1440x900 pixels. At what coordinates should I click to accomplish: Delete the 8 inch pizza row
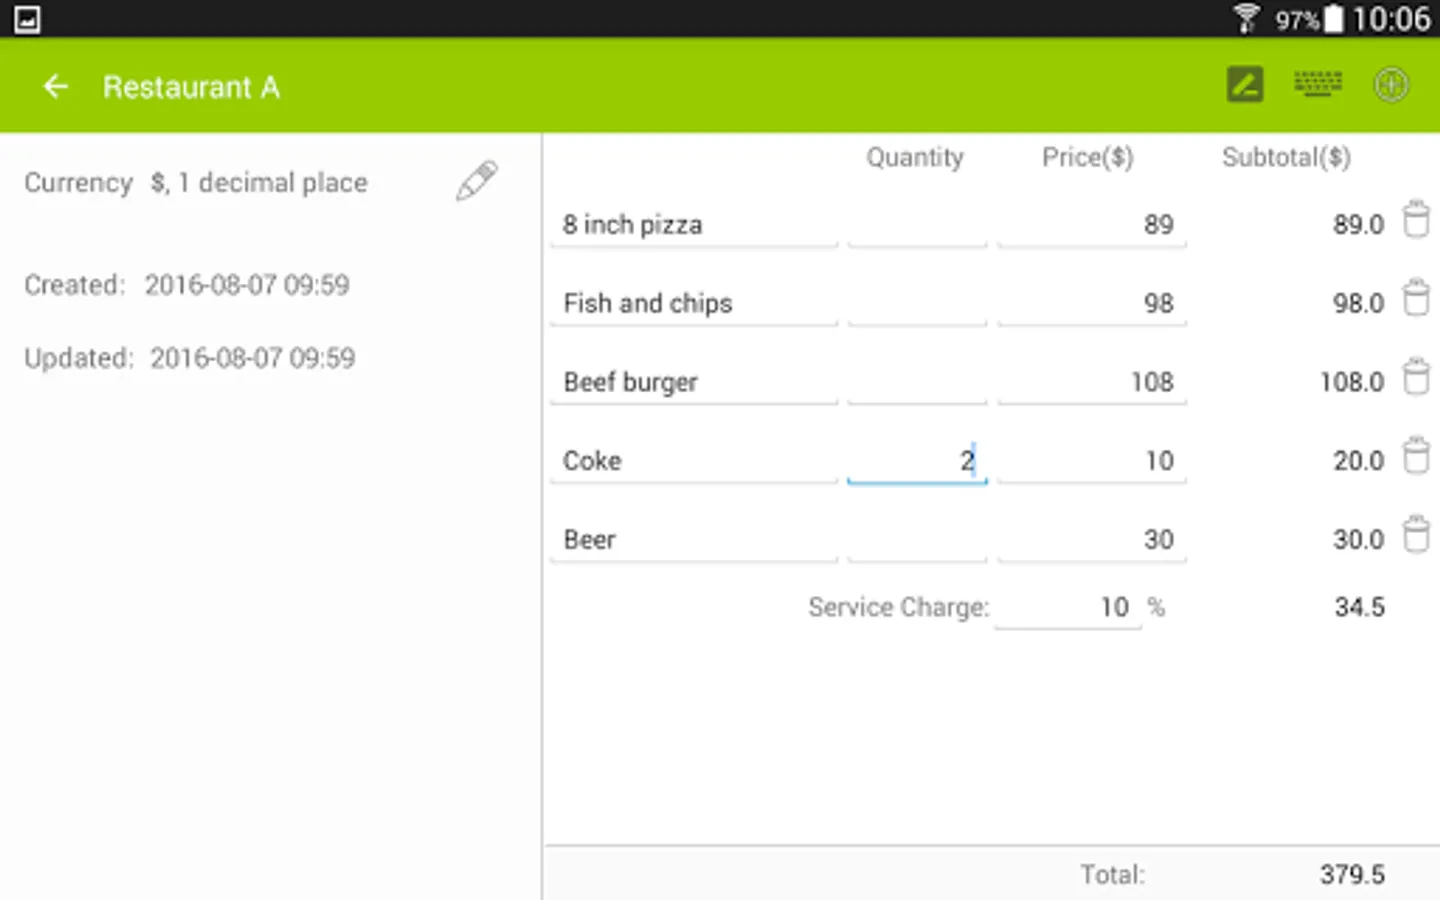[1416, 220]
